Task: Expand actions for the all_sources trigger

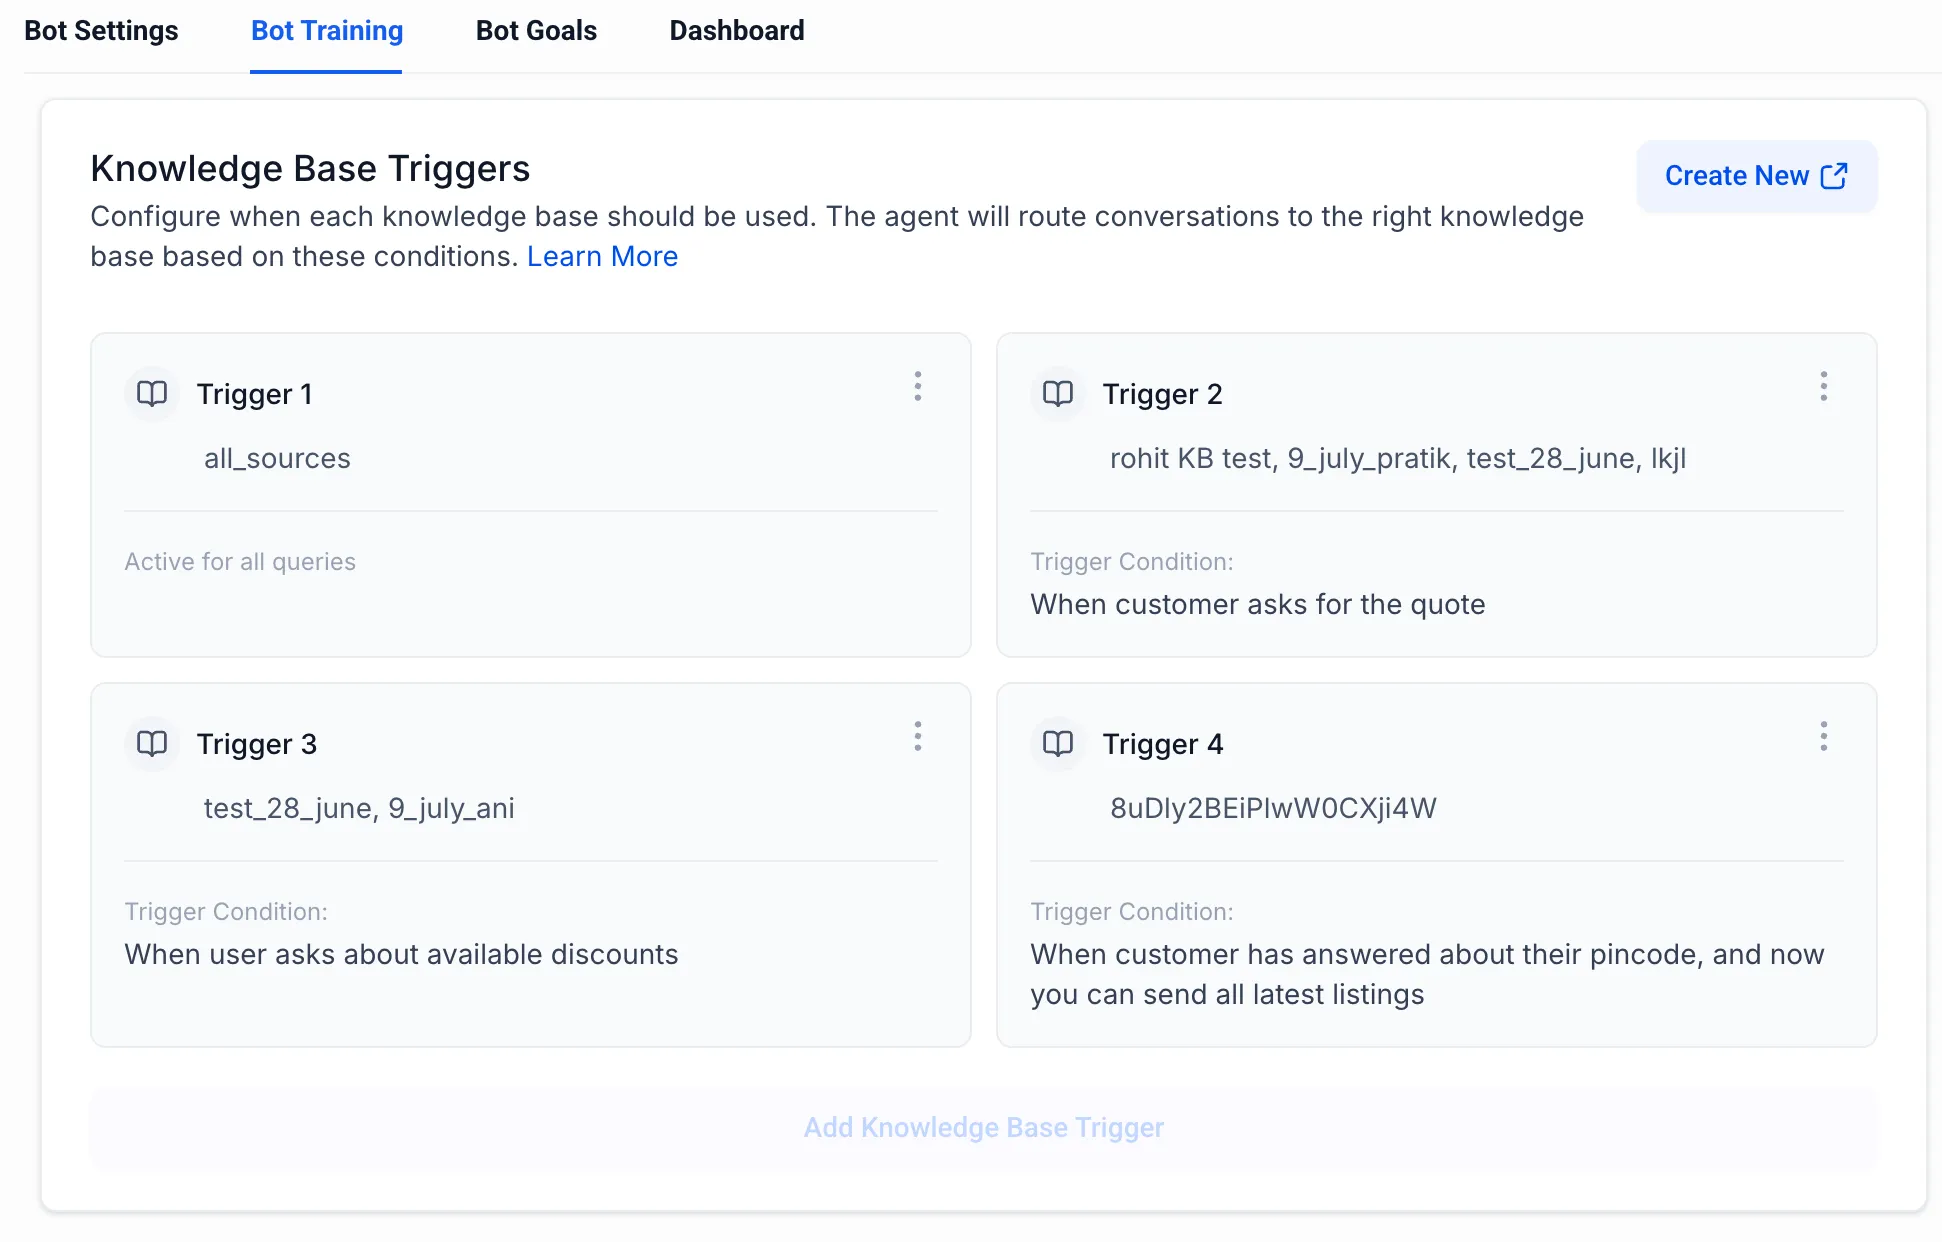Action: tap(918, 388)
